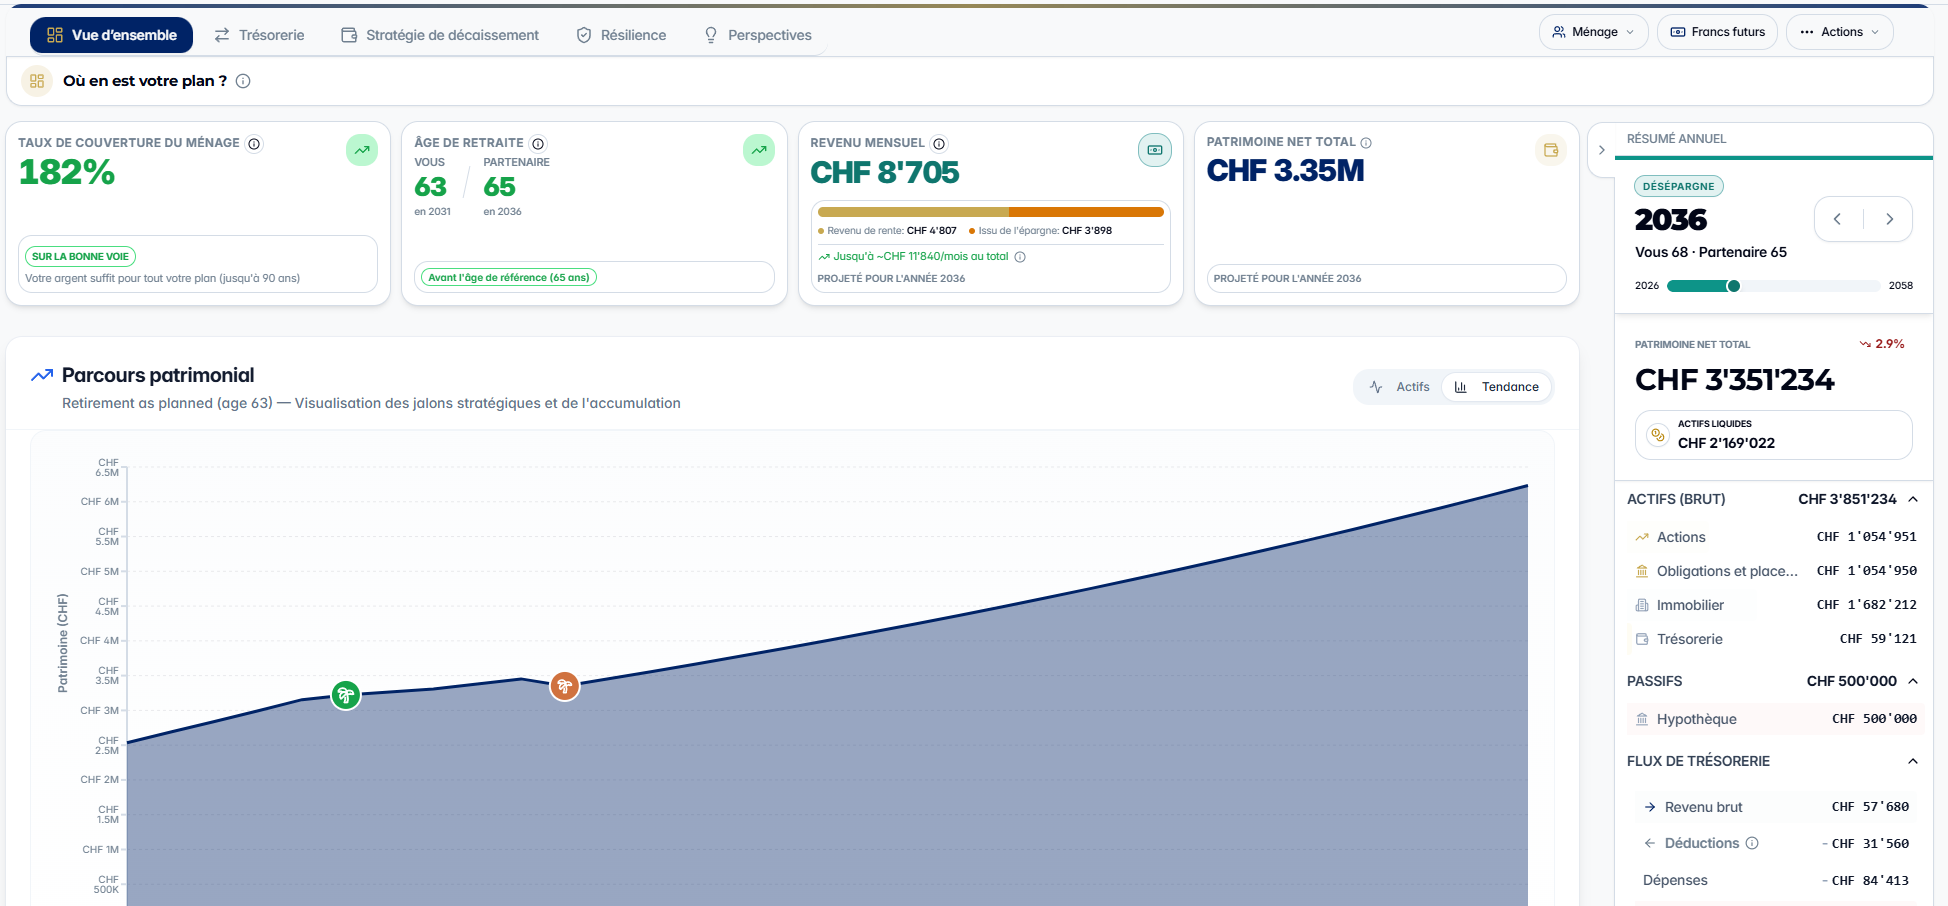Click the Actions asset row icon
Viewport: 1948px width, 906px height.
pyautogui.click(x=1642, y=537)
